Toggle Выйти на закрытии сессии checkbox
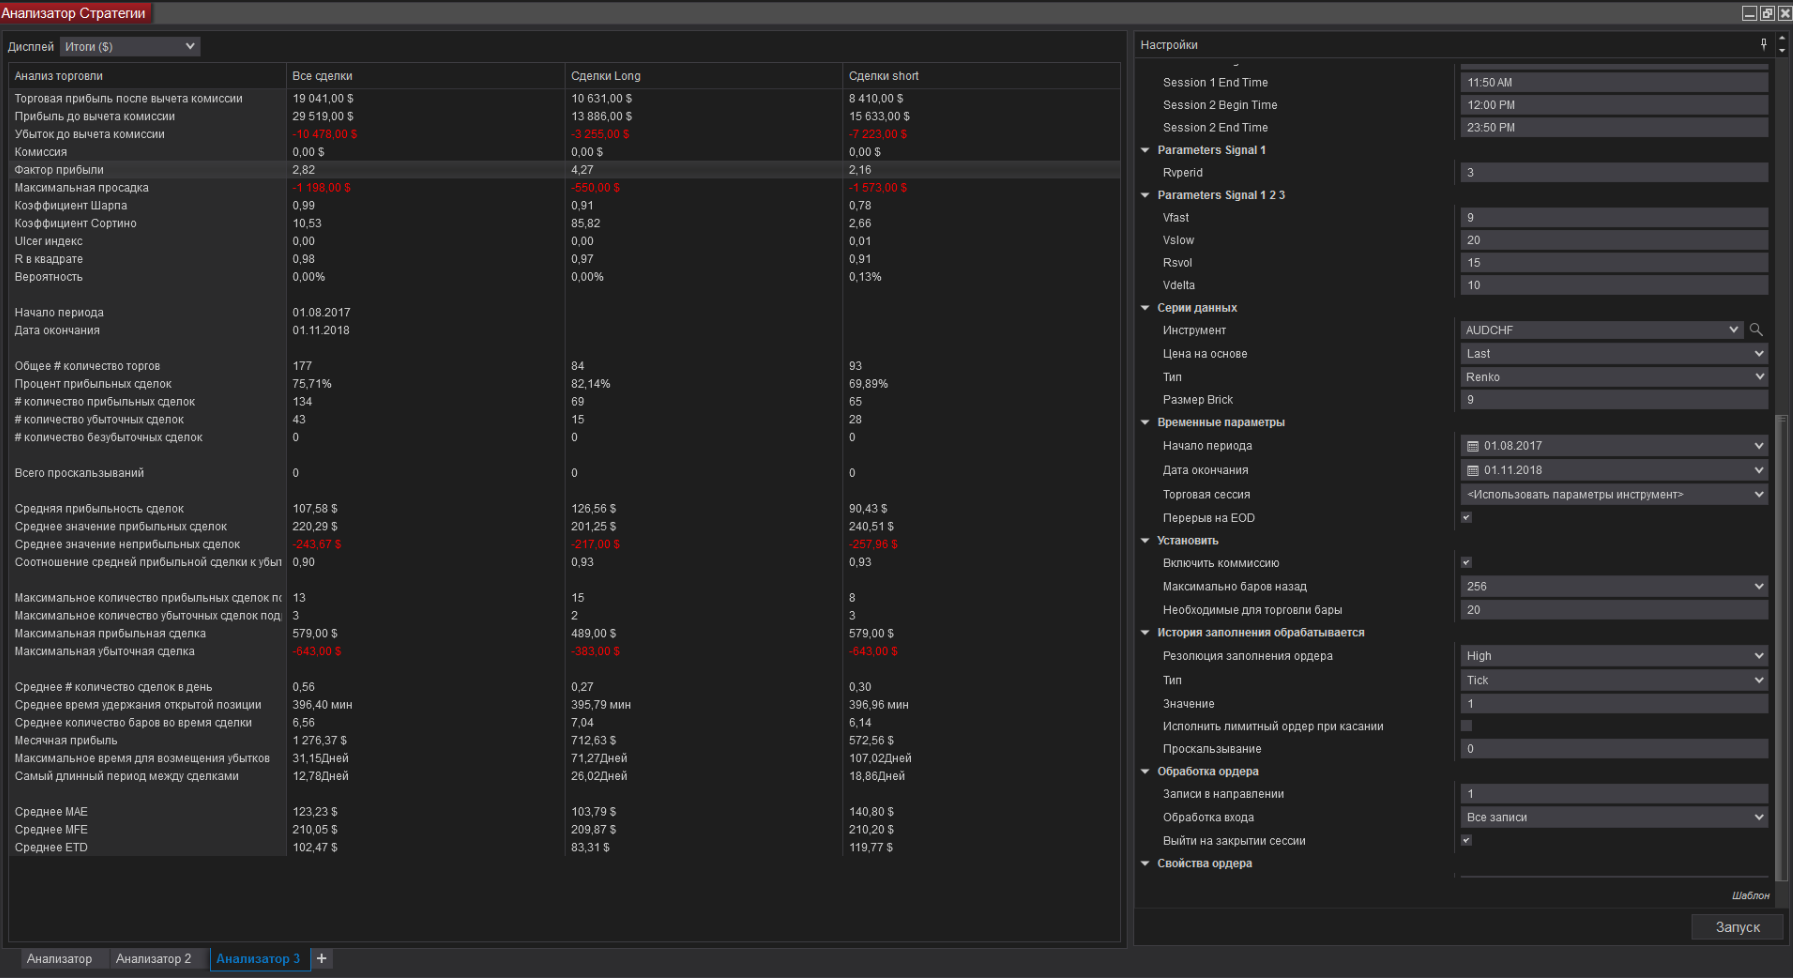Screen dimensions: 1793x978 coord(1466,840)
